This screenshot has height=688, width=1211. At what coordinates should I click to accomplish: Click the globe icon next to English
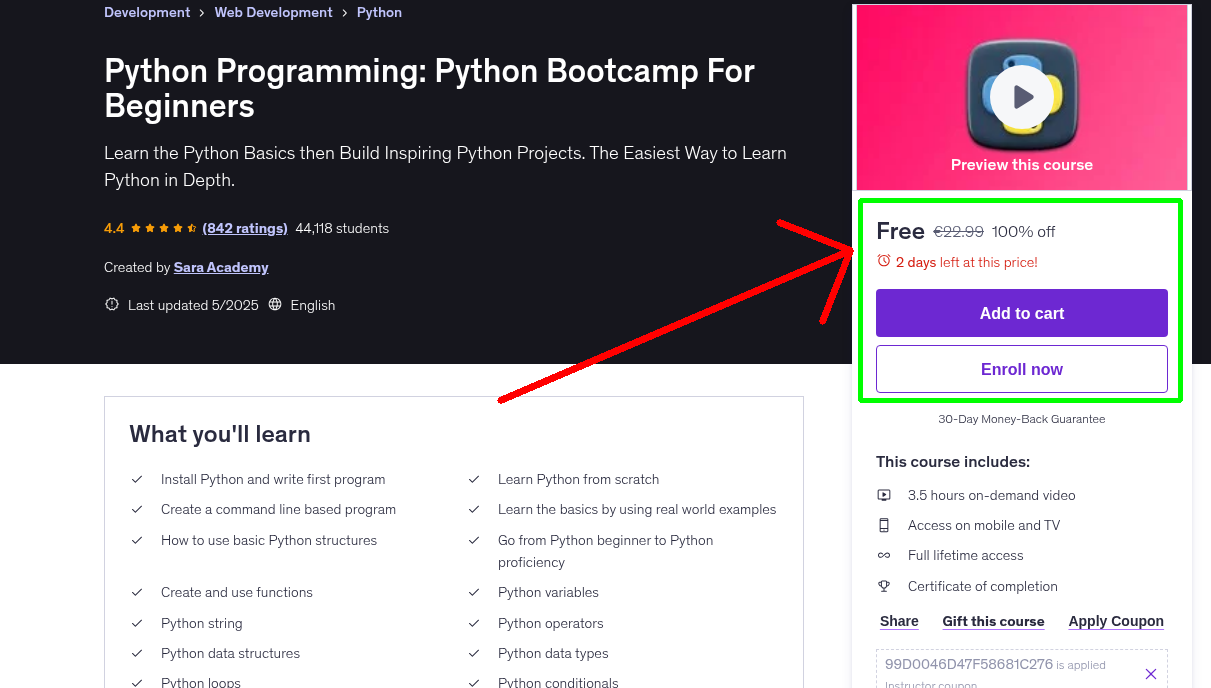click(275, 305)
